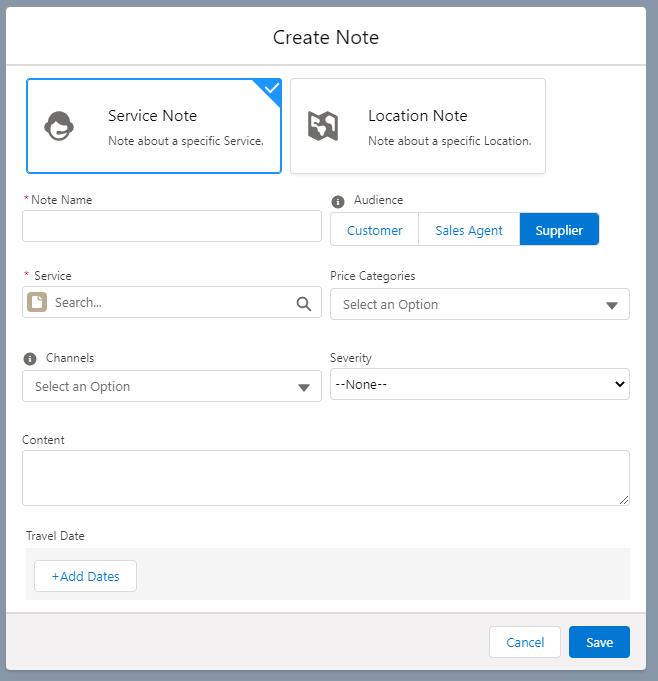658x681 pixels.
Task: Click the Service search magnifier icon
Action: [304, 304]
